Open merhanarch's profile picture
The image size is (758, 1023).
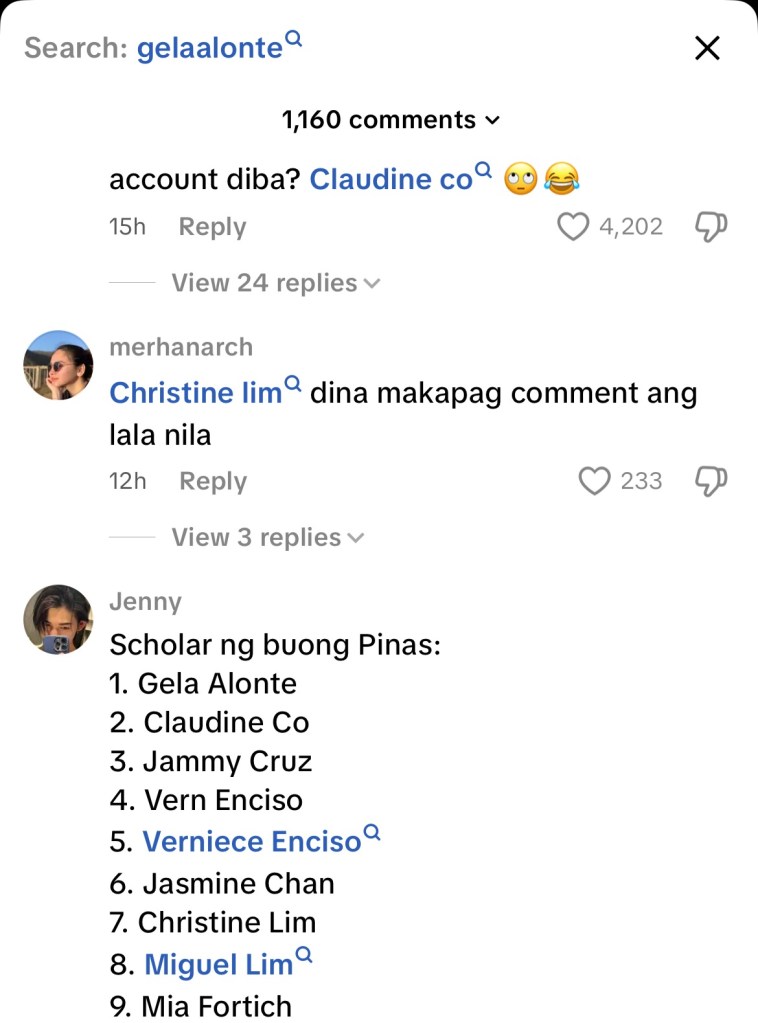[58, 366]
